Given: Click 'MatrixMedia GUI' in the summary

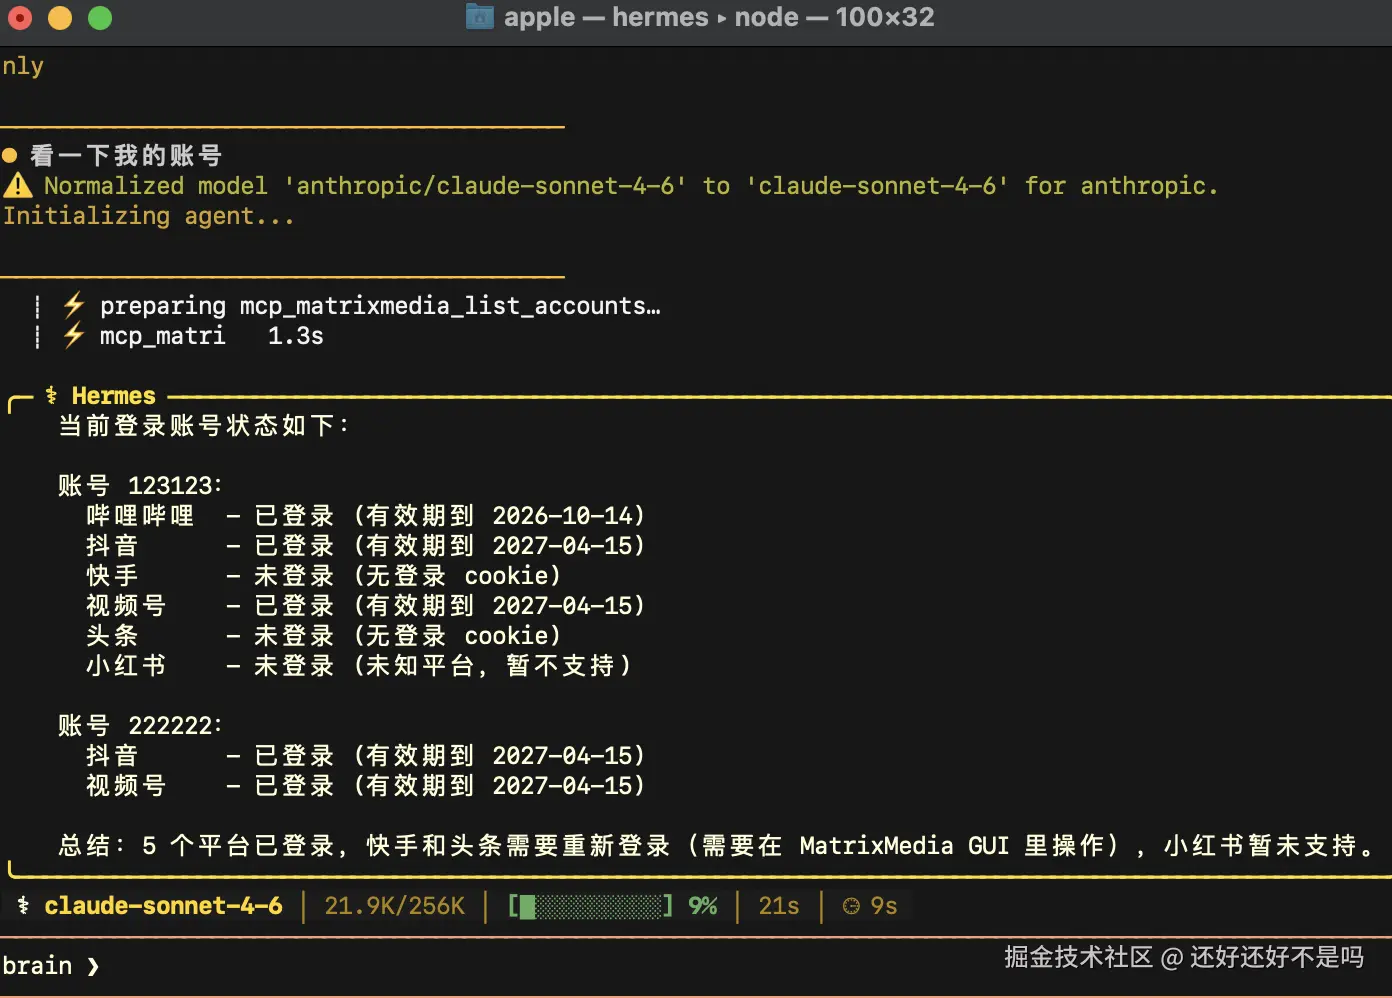Looking at the screenshot, I should pyautogui.click(x=904, y=846).
